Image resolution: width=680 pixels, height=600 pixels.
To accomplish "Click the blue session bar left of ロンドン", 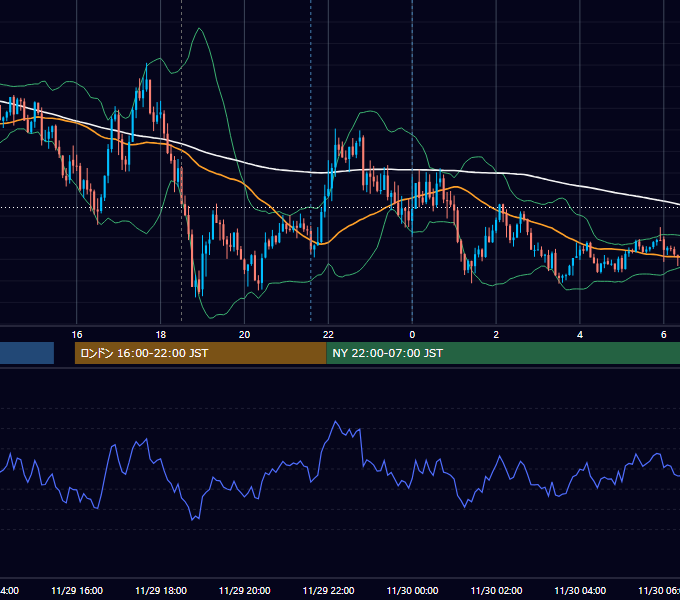I will 27,353.
